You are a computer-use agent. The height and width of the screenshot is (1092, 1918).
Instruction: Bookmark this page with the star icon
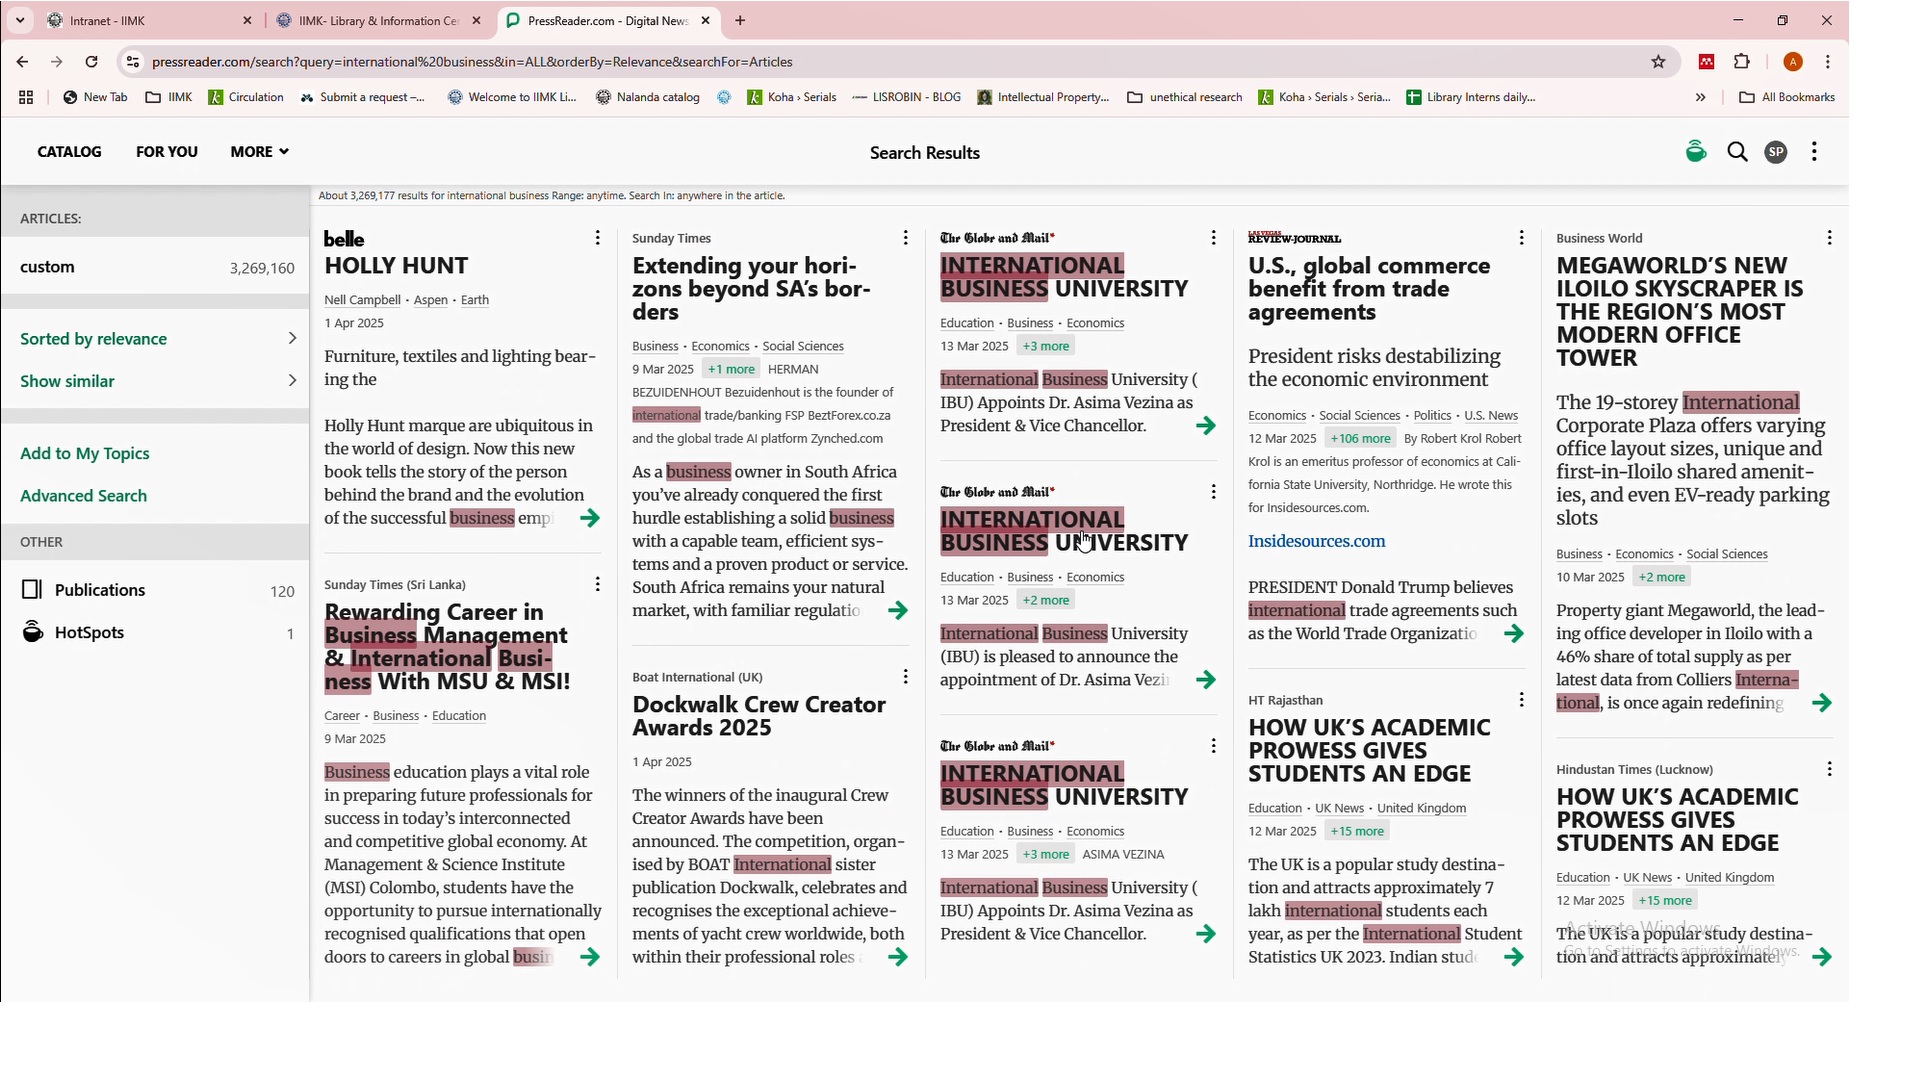1658,62
